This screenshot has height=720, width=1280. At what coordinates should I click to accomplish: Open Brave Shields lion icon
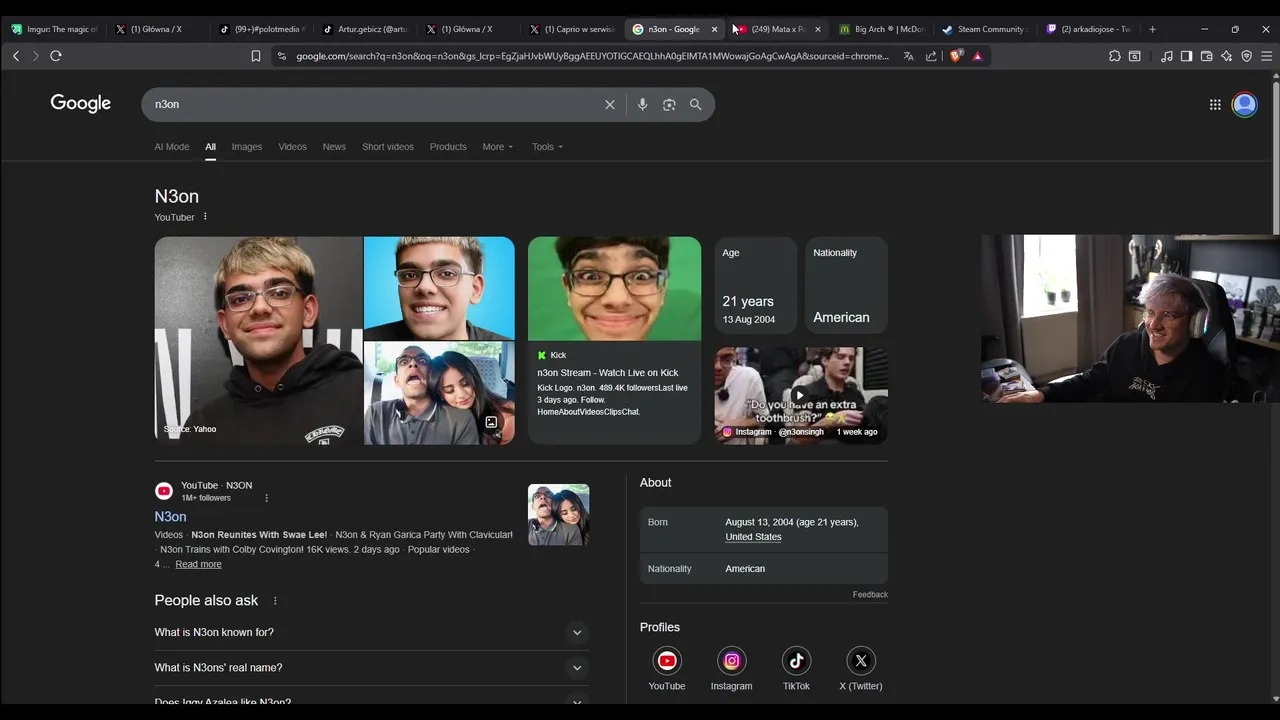[x=955, y=56]
